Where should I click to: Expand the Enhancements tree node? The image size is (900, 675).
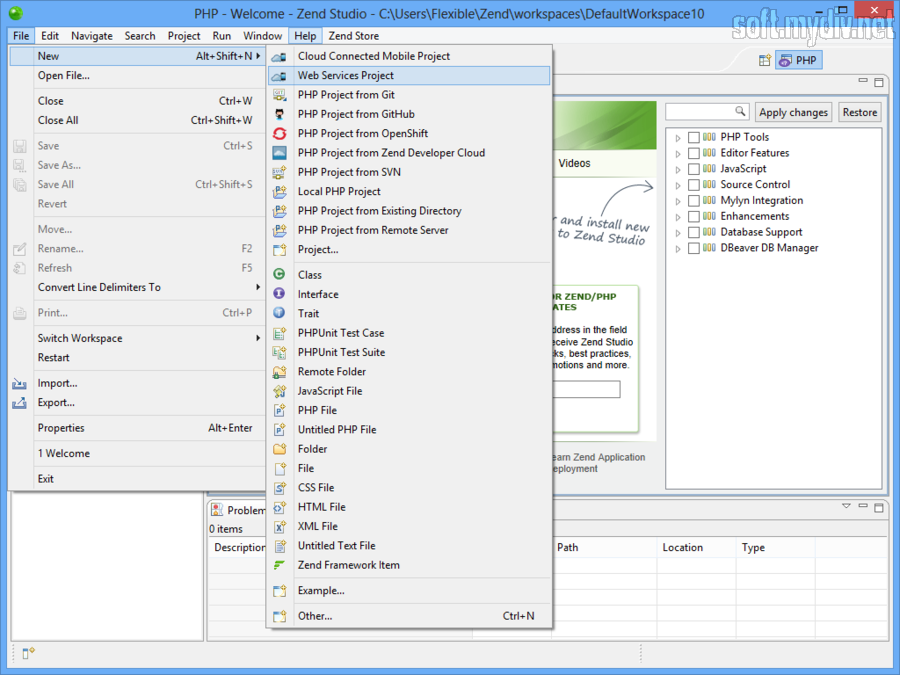(x=678, y=217)
